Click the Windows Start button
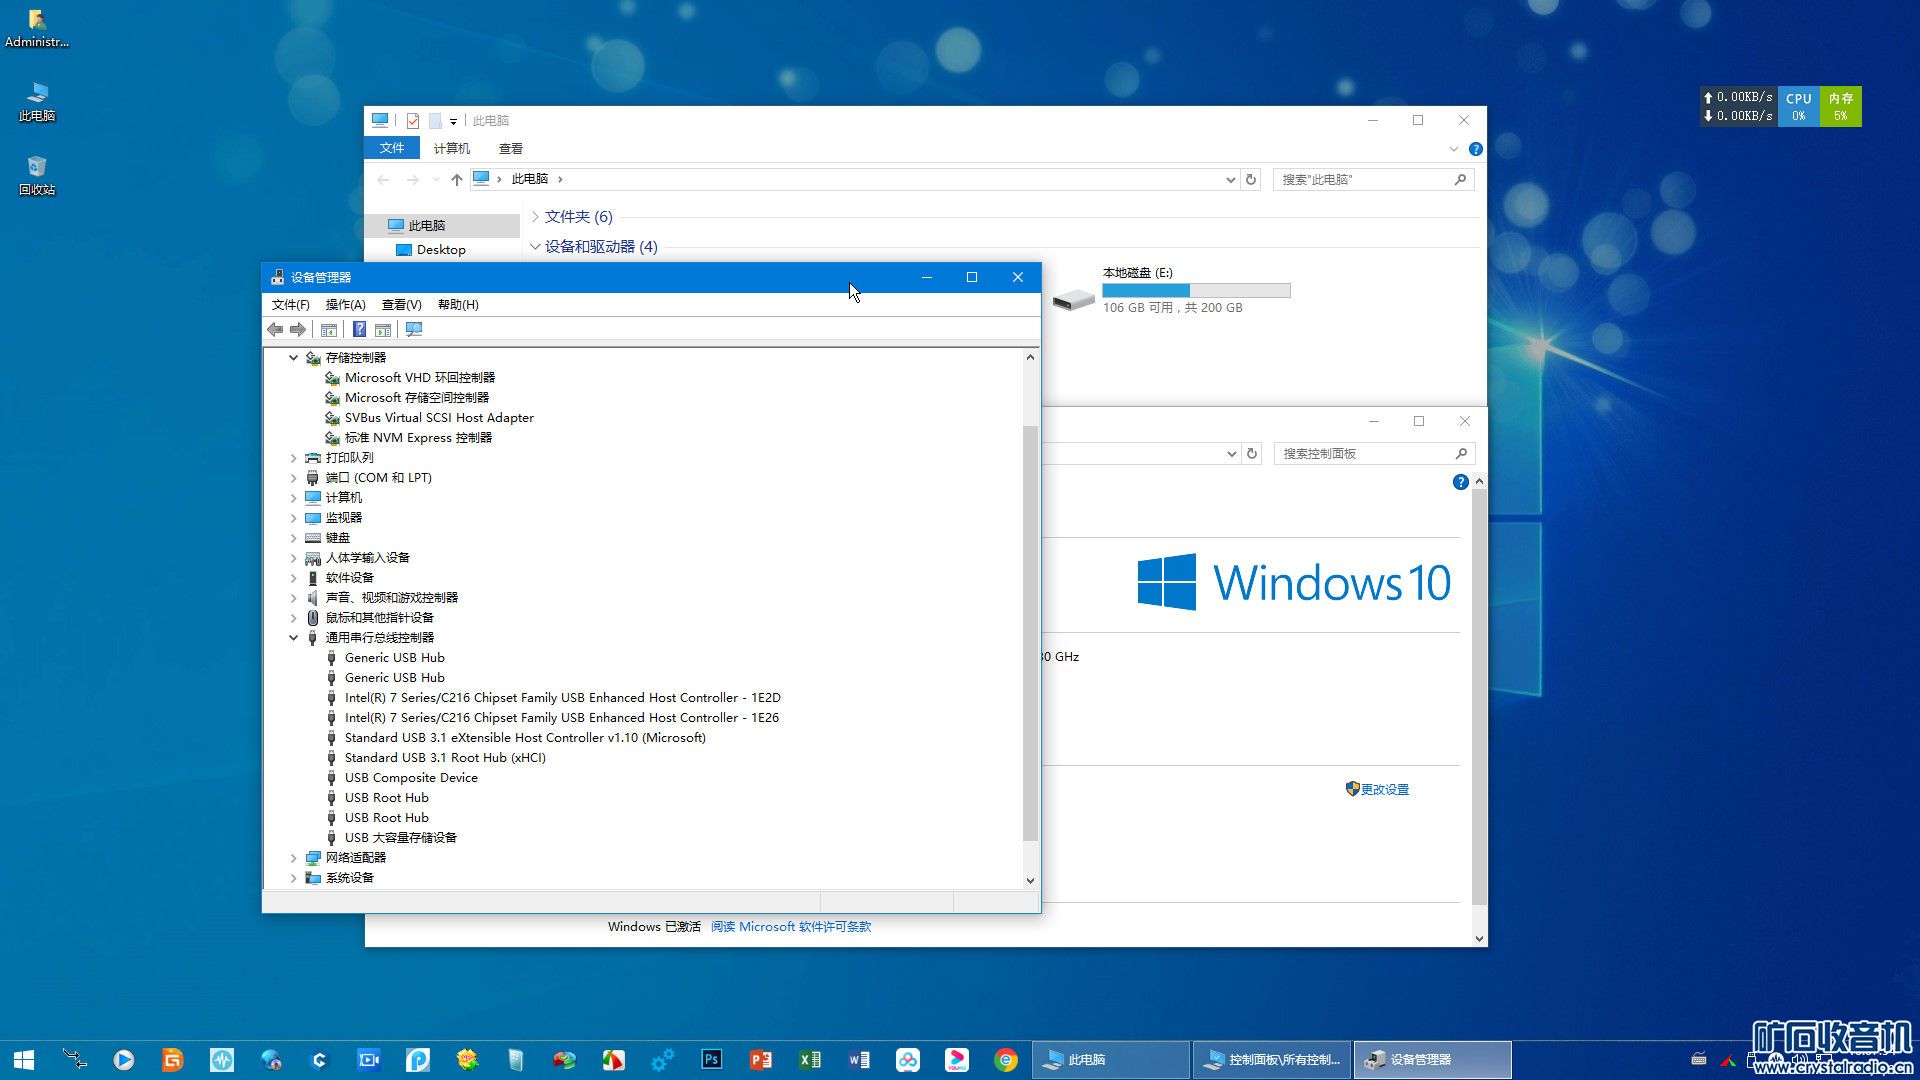 point(24,1060)
